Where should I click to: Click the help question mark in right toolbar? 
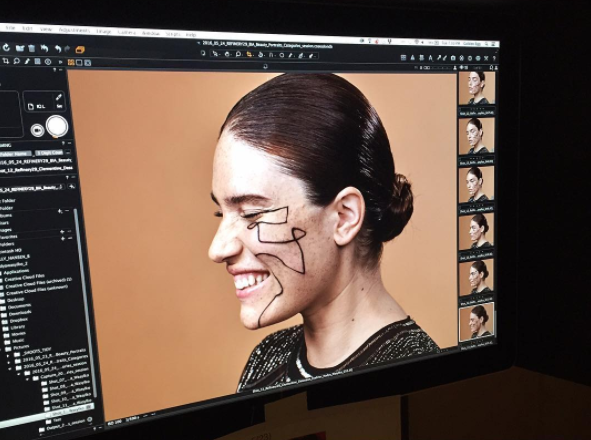(494, 59)
